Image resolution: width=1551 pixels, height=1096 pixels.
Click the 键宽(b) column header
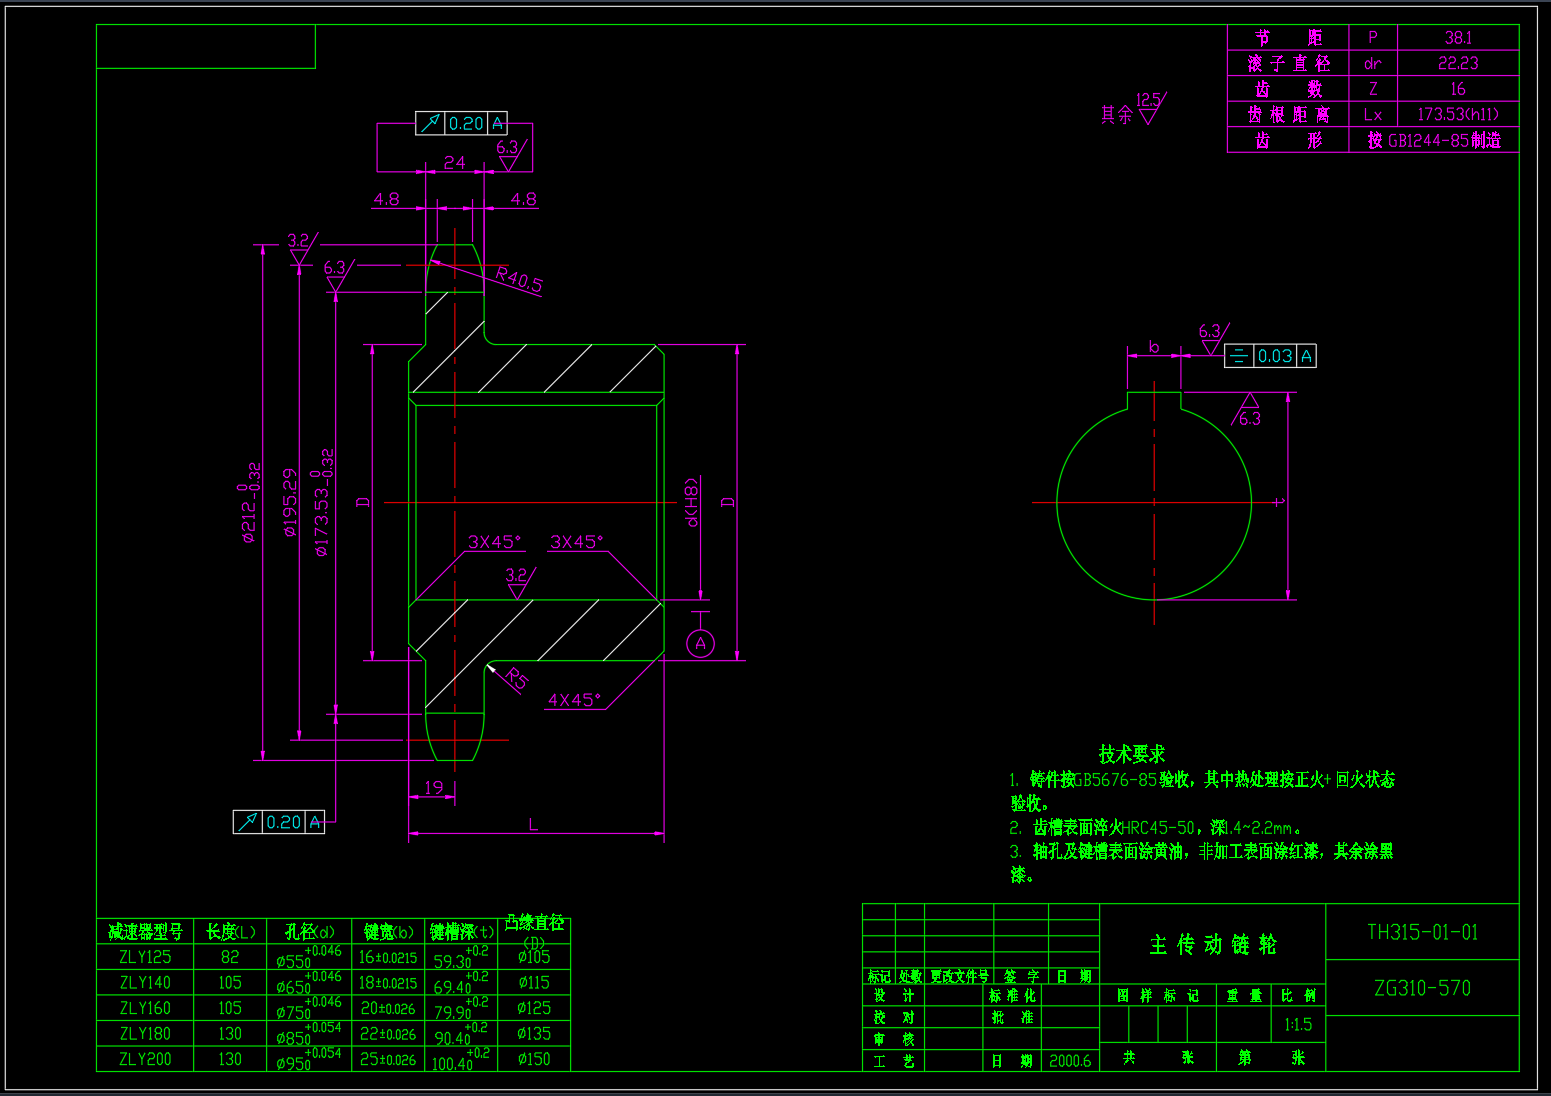[x=388, y=932]
